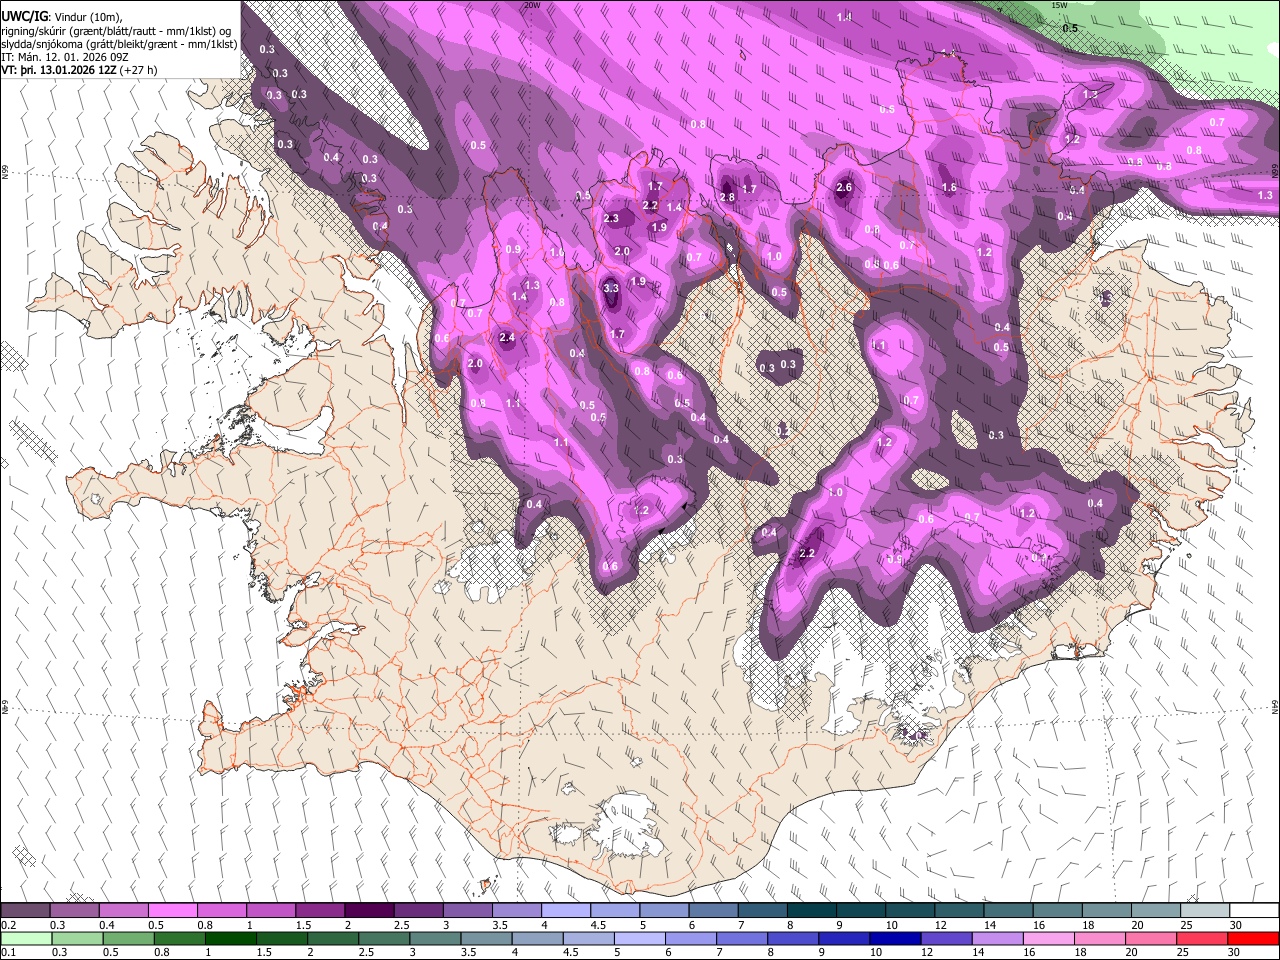The width and height of the screenshot is (1280, 960).
Task: Select the navy blue 10–12 swatch in rain legend
Action: [x=893, y=938]
